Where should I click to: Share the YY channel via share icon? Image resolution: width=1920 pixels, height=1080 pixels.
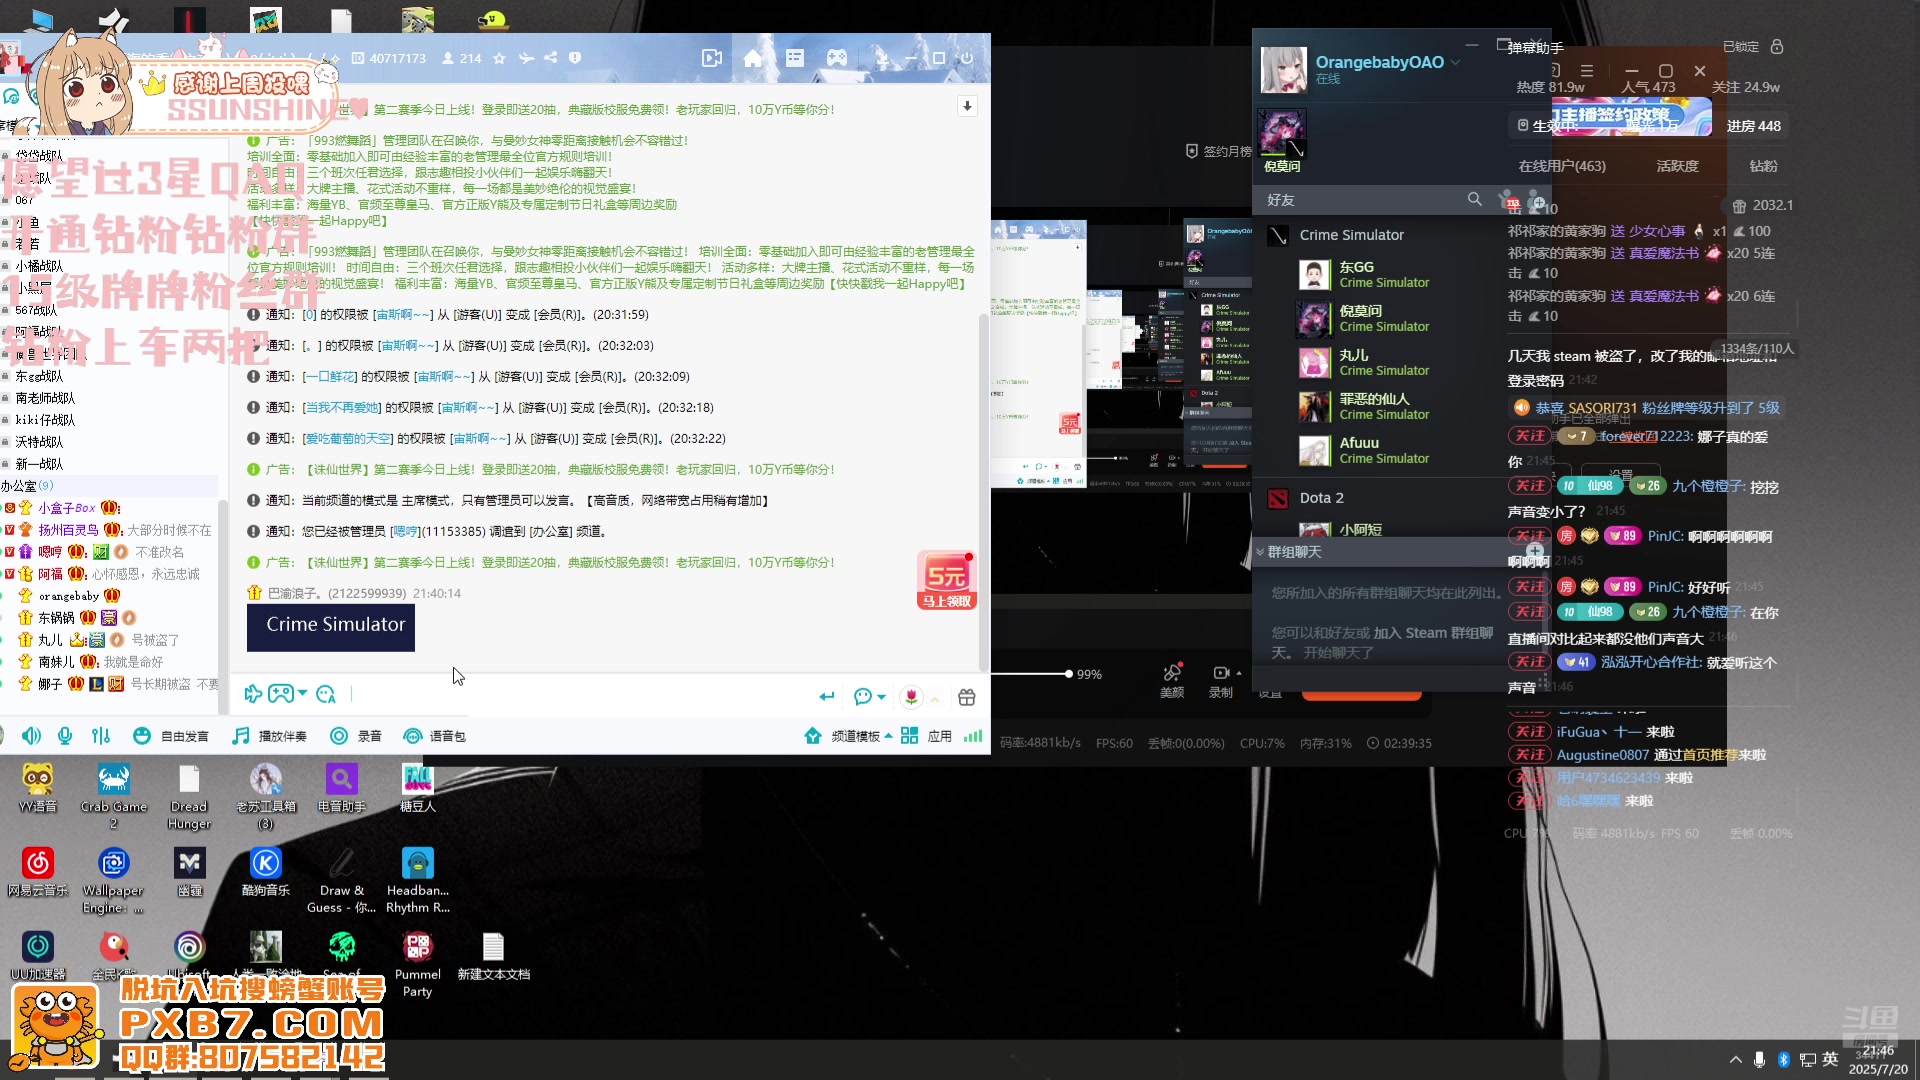[x=551, y=58]
